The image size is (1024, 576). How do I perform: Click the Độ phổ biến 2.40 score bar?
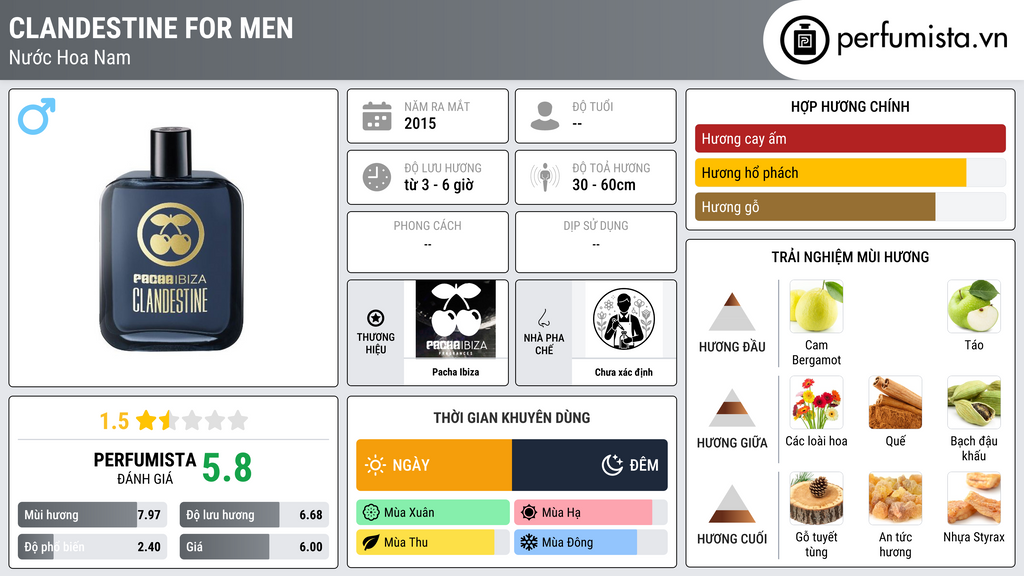(93, 547)
